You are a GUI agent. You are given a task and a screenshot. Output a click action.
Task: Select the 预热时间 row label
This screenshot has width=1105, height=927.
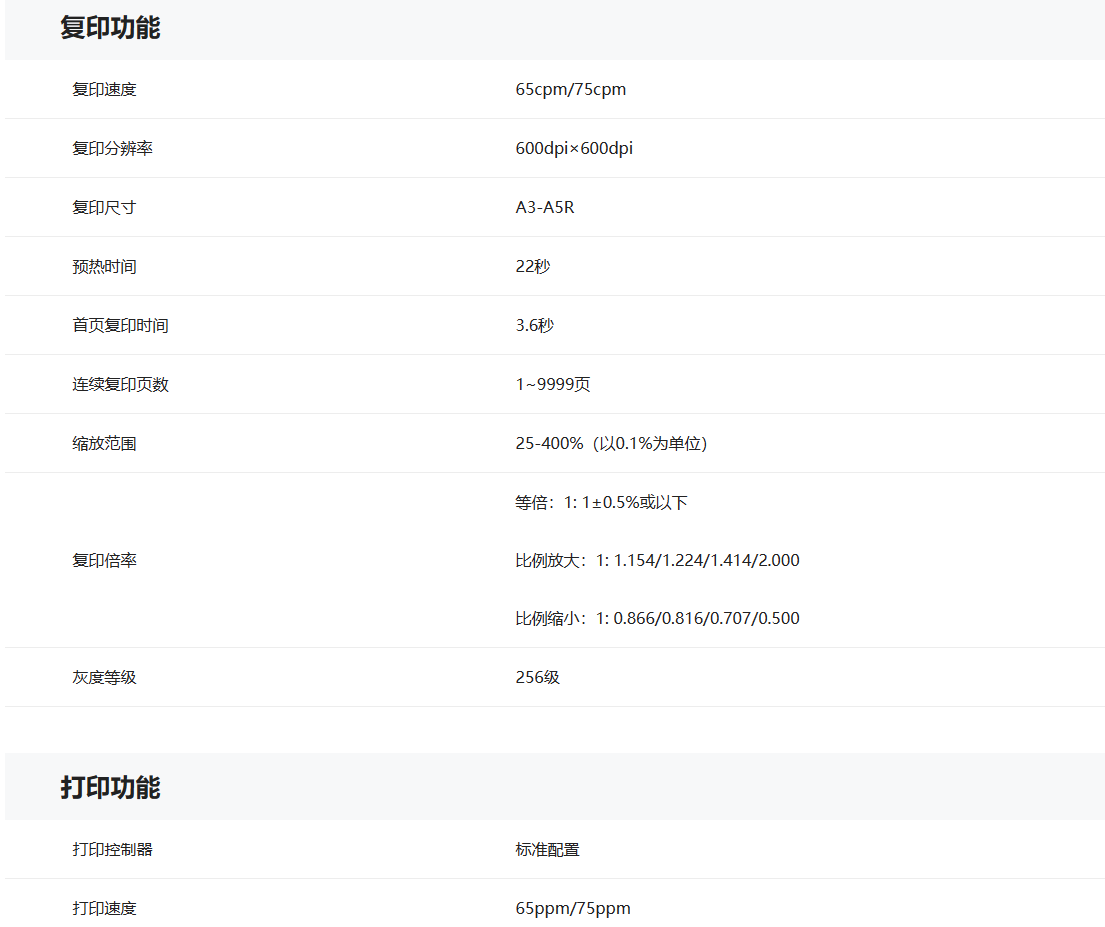tap(104, 266)
